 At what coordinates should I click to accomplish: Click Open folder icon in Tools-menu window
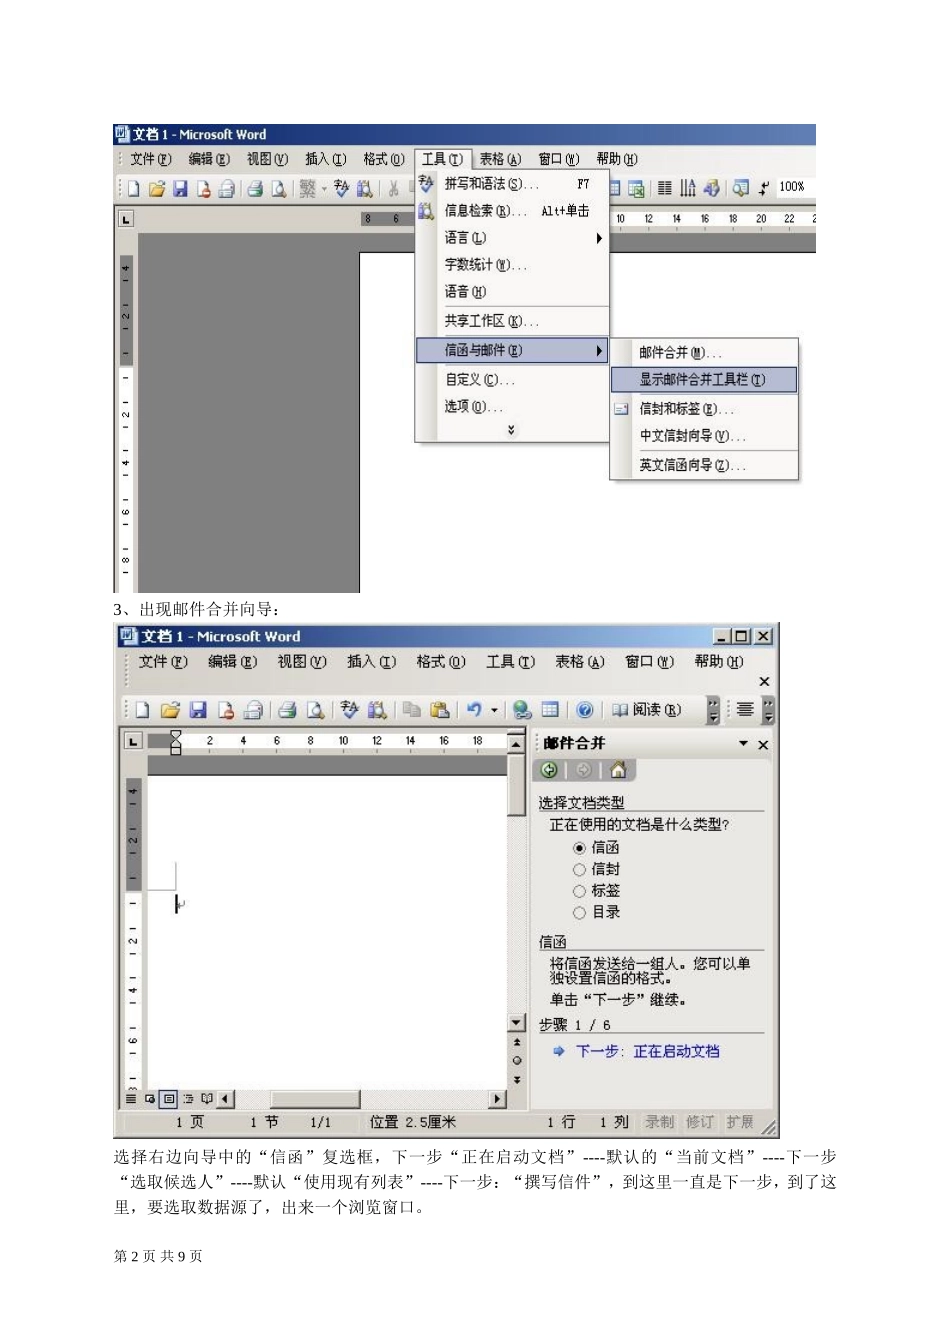click(x=157, y=188)
